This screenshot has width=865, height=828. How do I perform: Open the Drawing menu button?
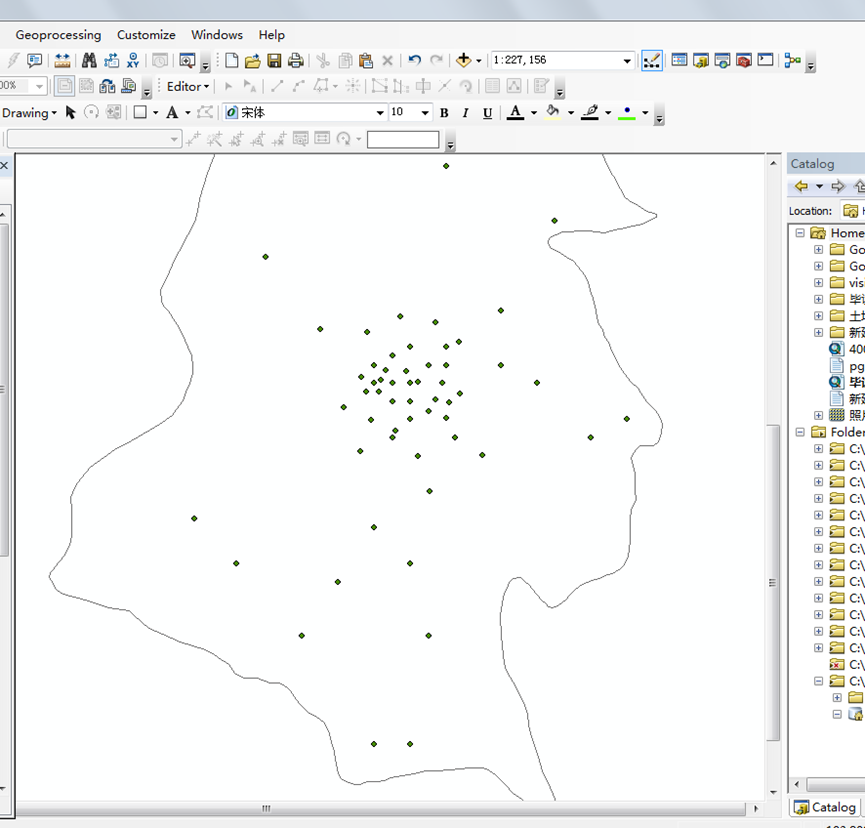(29, 113)
